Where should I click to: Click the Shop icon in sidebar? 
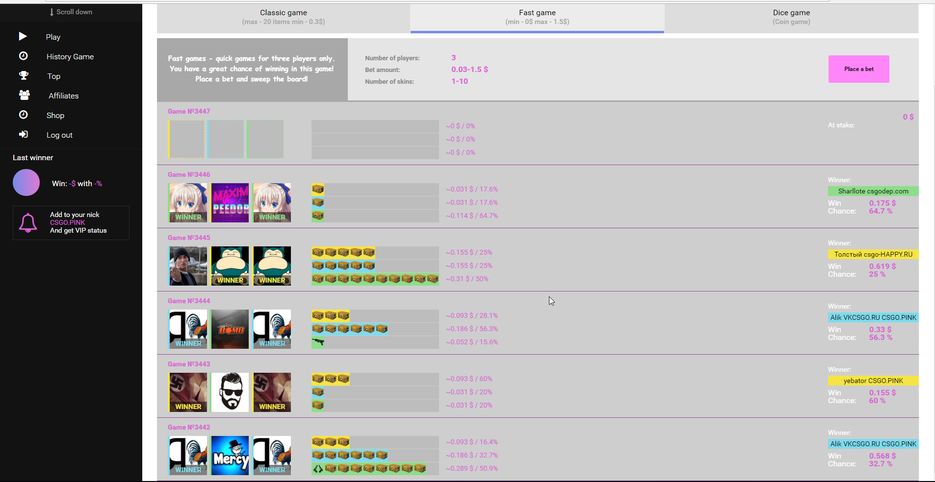tap(23, 115)
